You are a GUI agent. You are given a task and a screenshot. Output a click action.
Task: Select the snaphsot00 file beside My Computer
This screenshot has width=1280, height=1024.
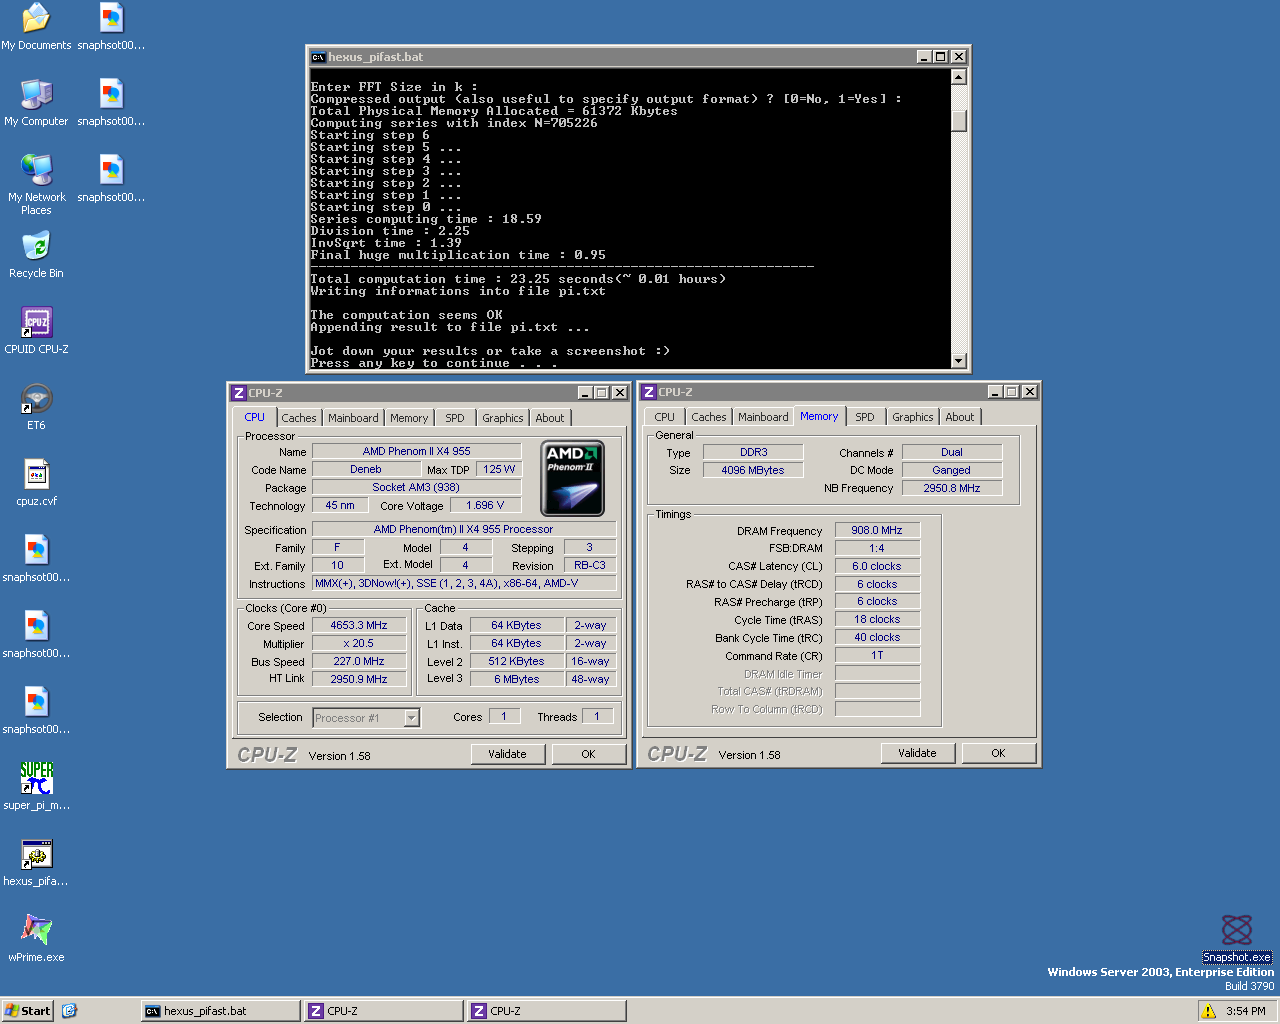(111, 102)
